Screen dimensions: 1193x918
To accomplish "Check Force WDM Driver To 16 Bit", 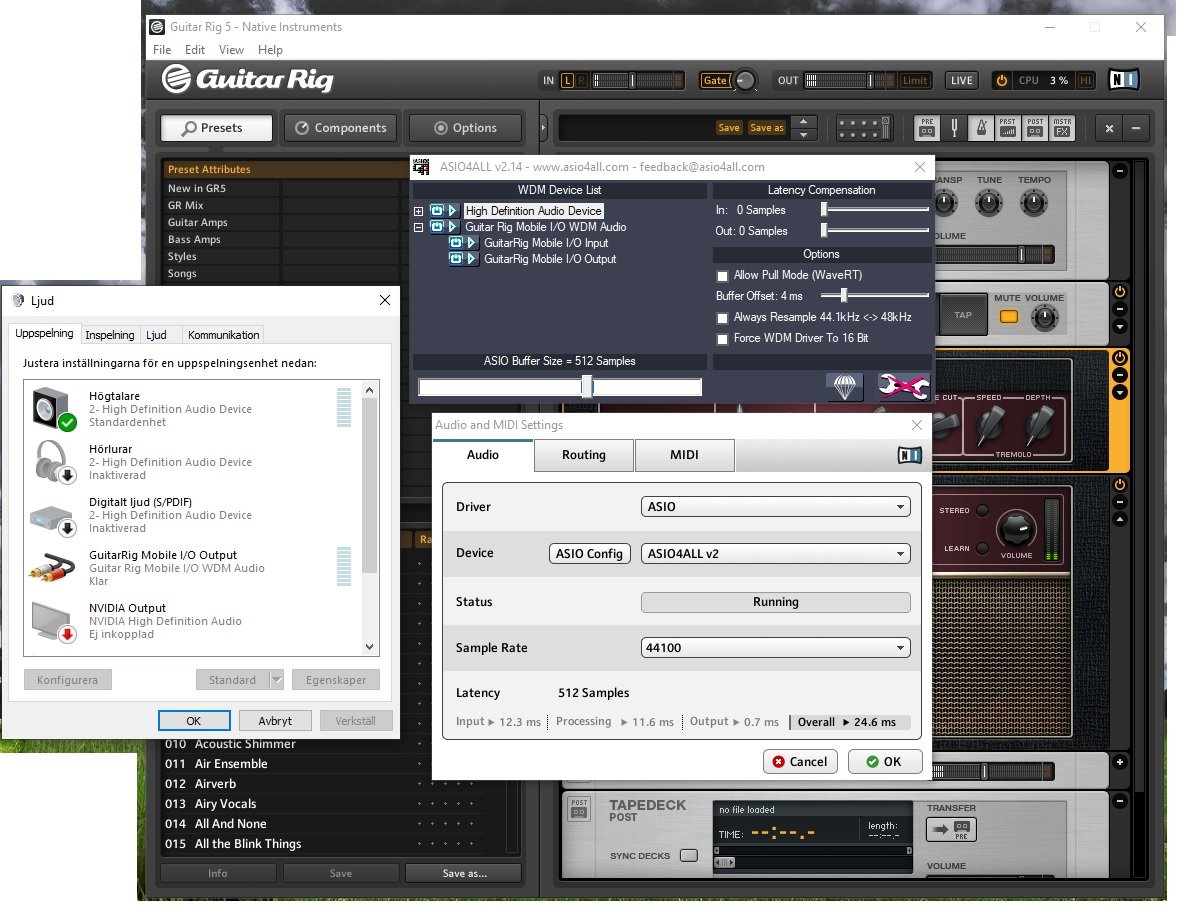I will click(722, 338).
